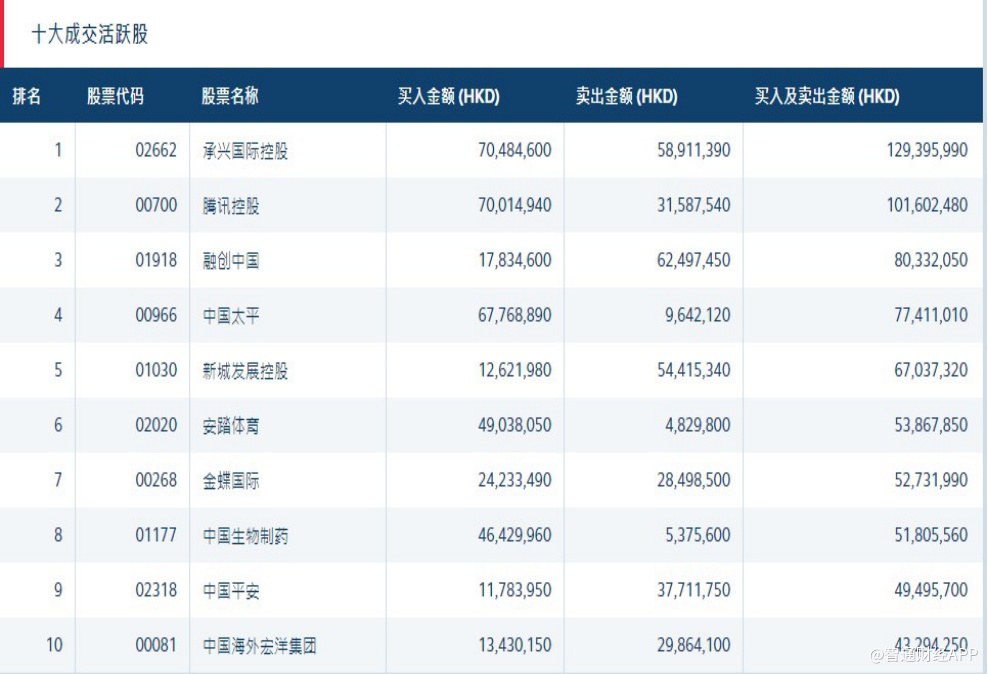
Task: Select total amount 80,332,050
Action: pyautogui.click(x=931, y=260)
